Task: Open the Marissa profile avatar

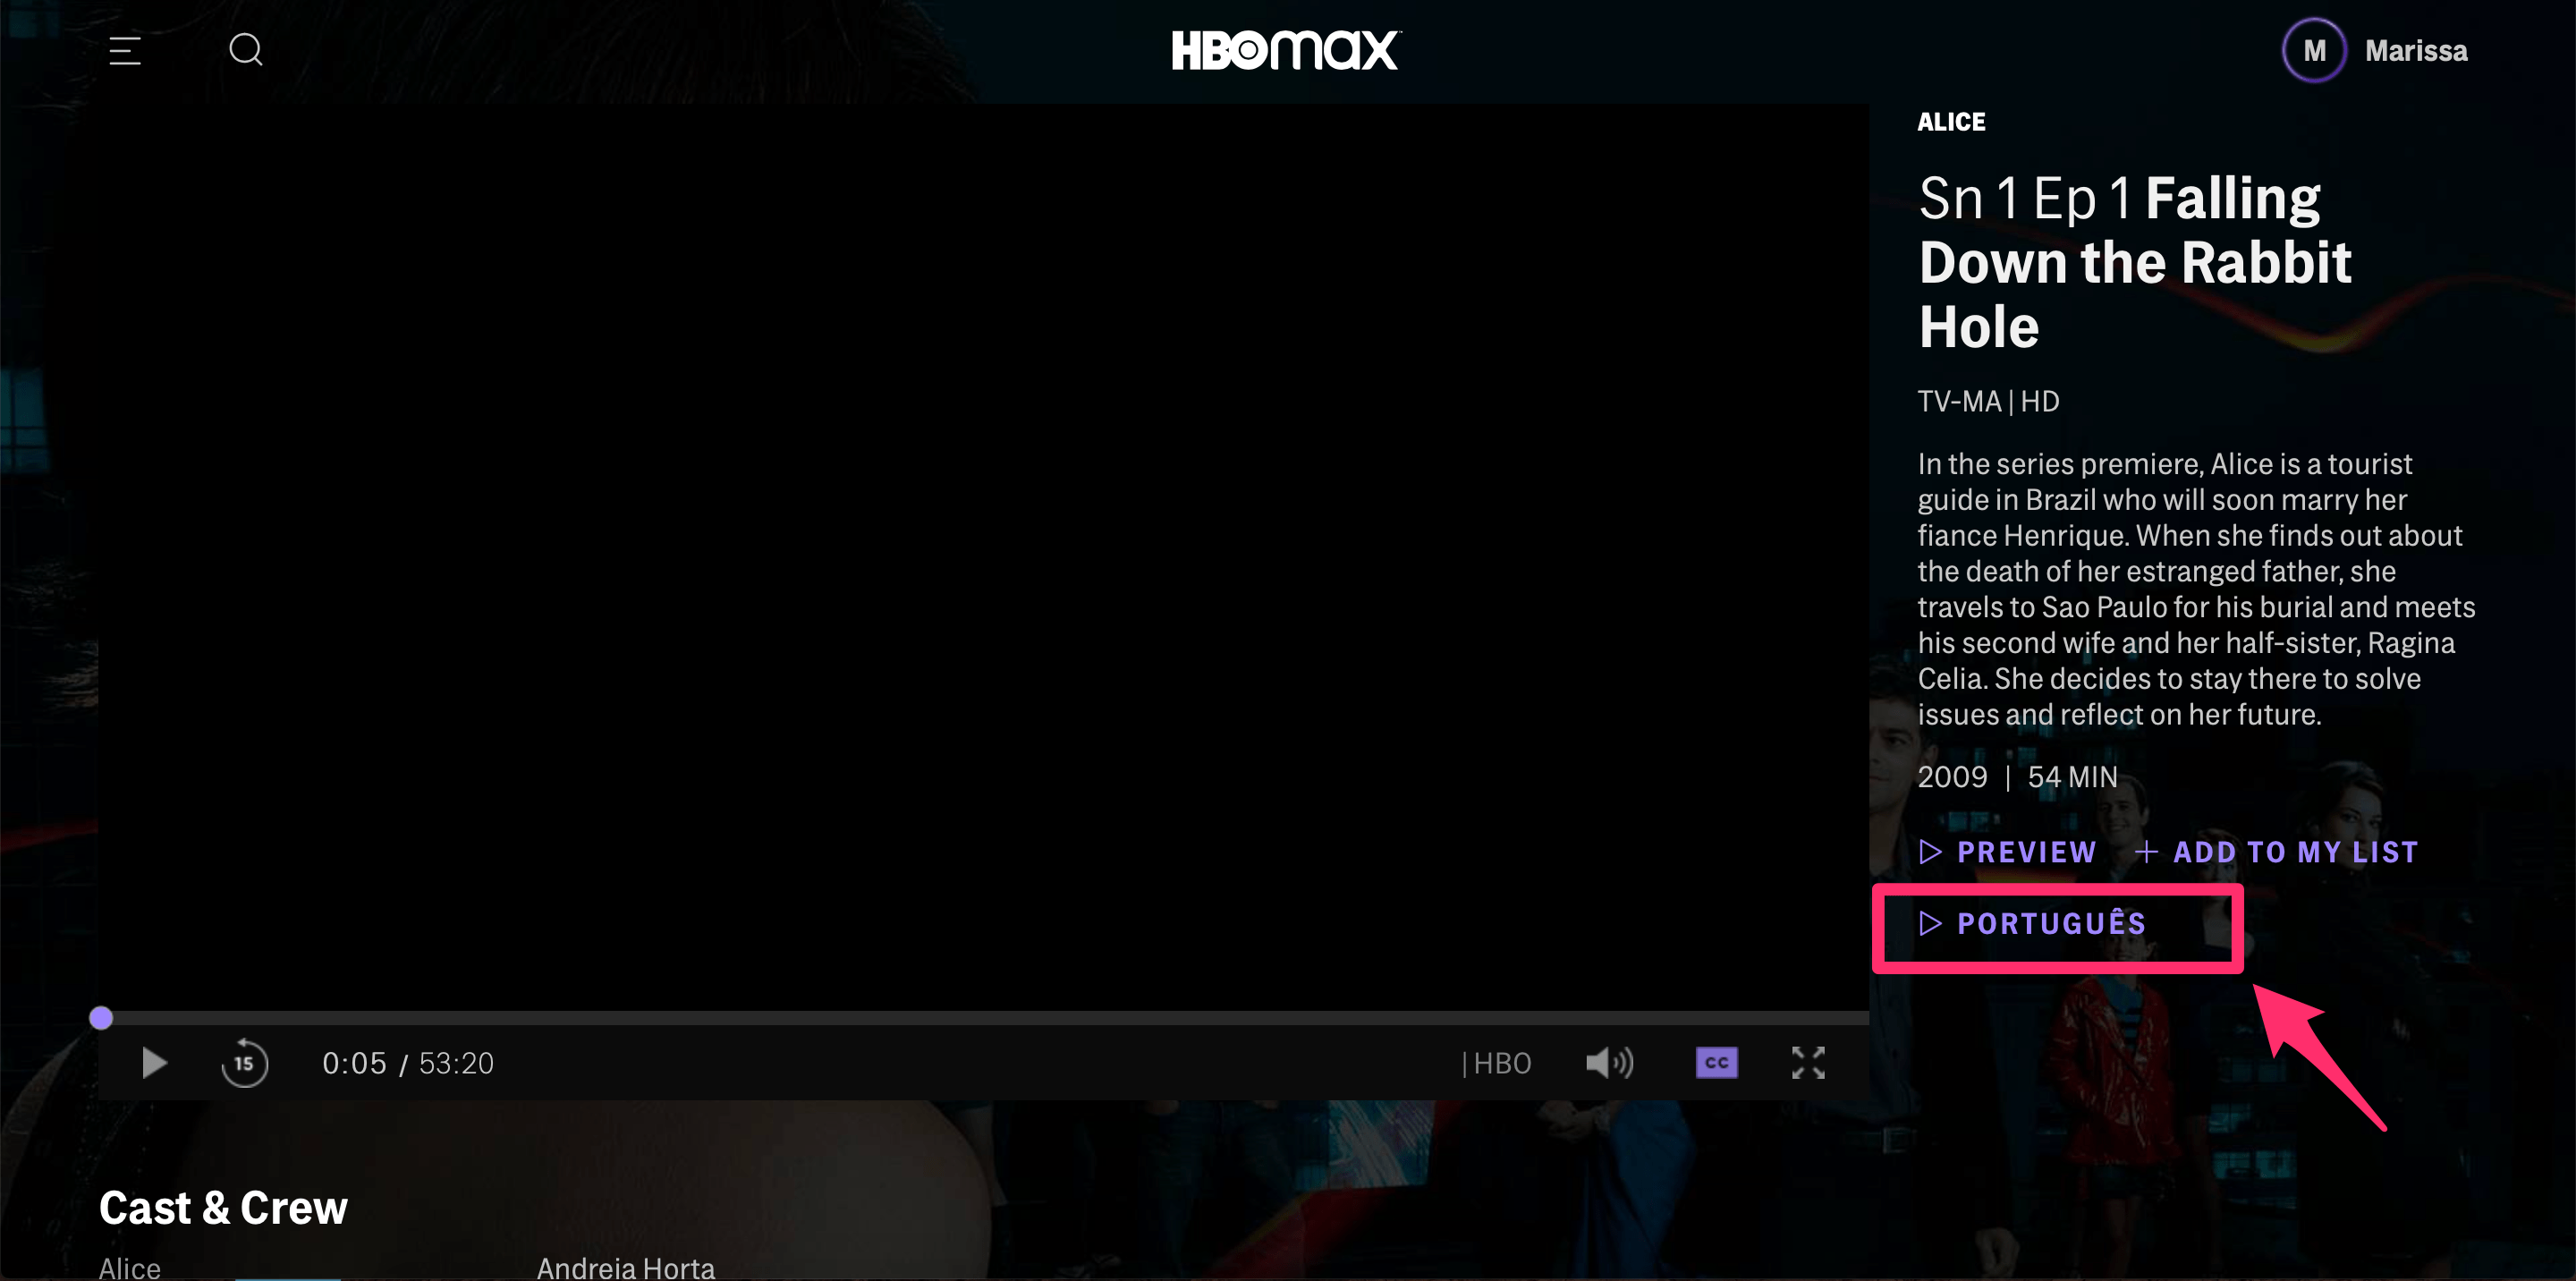Action: coord(2314,50)
